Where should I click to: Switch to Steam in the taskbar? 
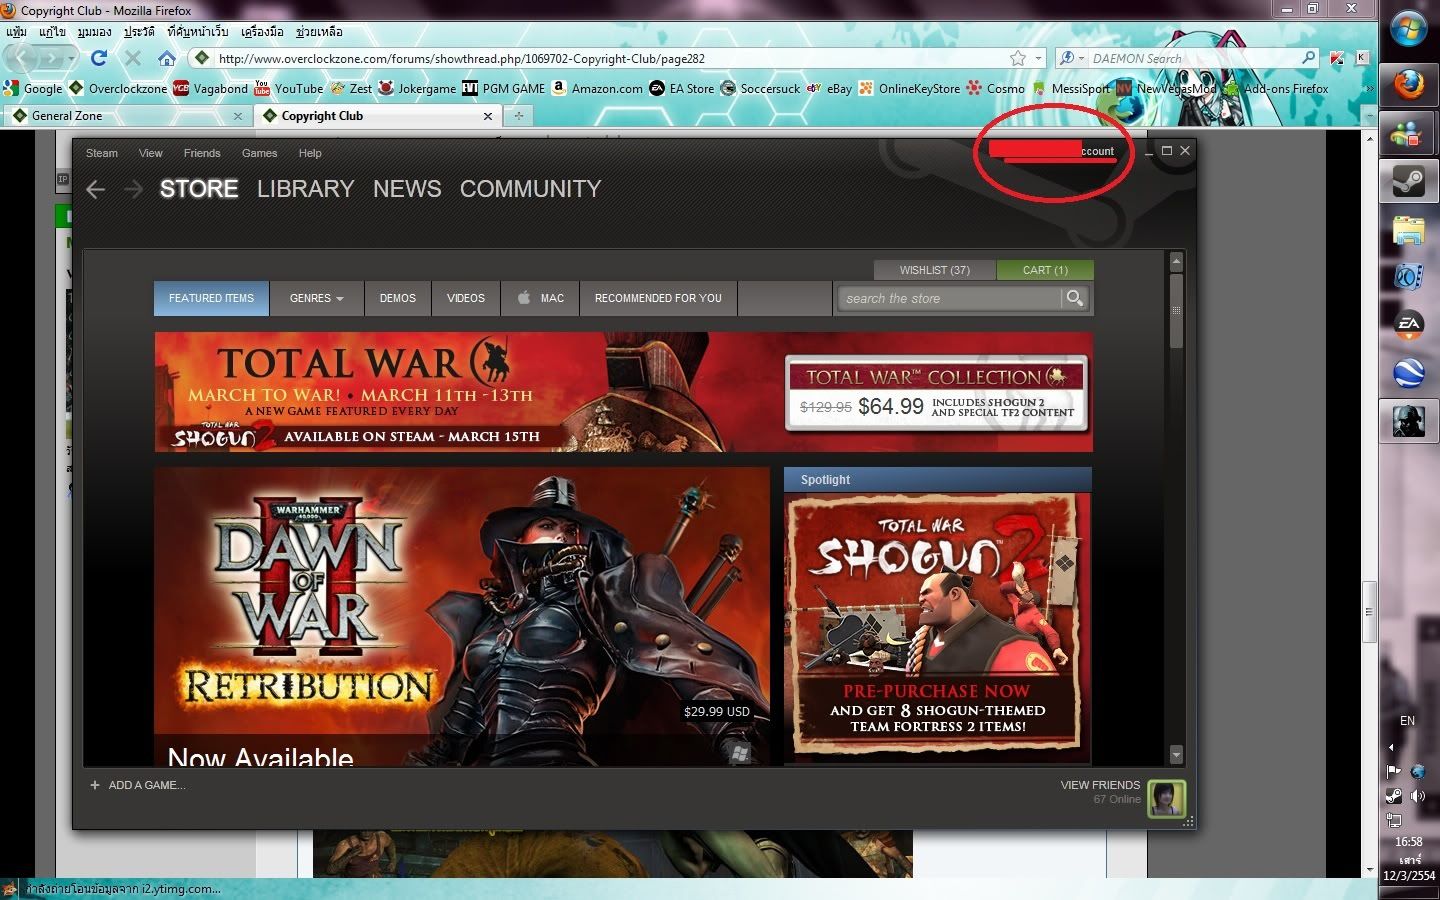tap(1408, 181)
